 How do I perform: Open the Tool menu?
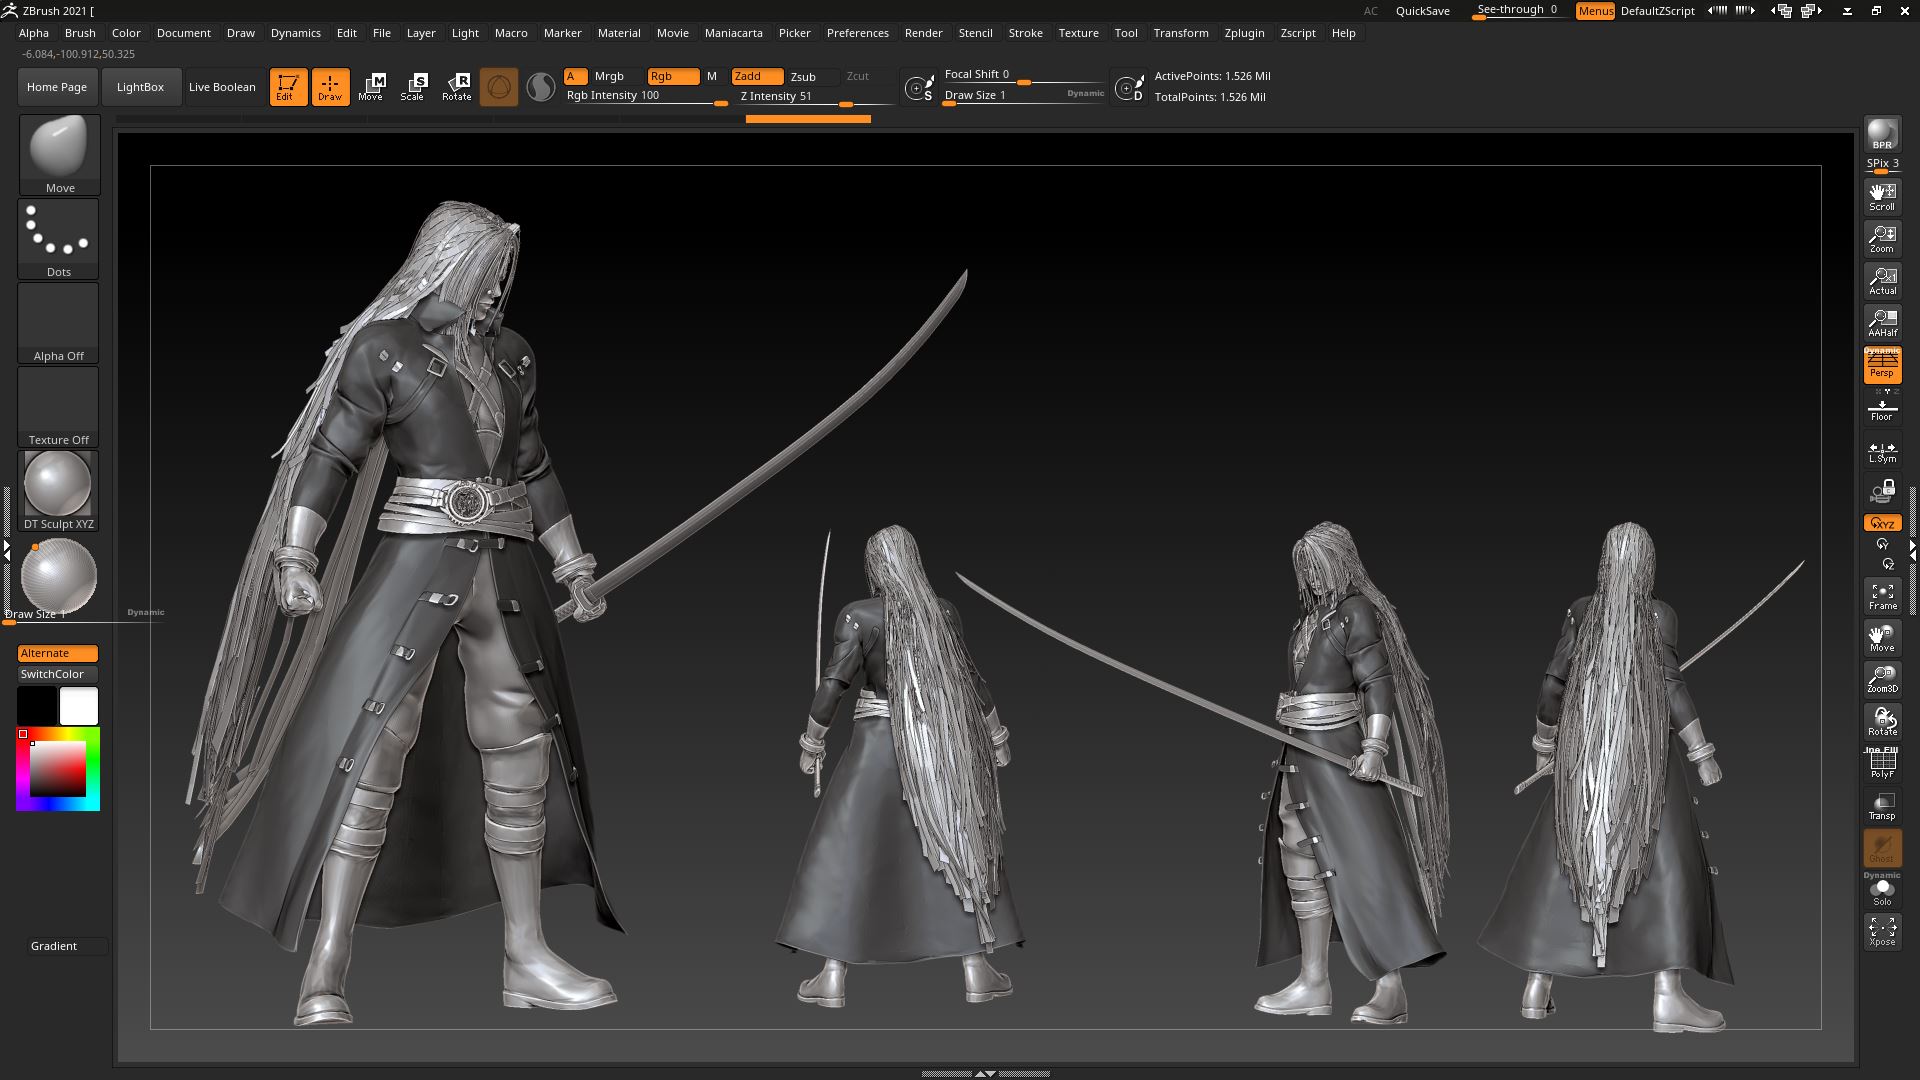coord(1126,33)
